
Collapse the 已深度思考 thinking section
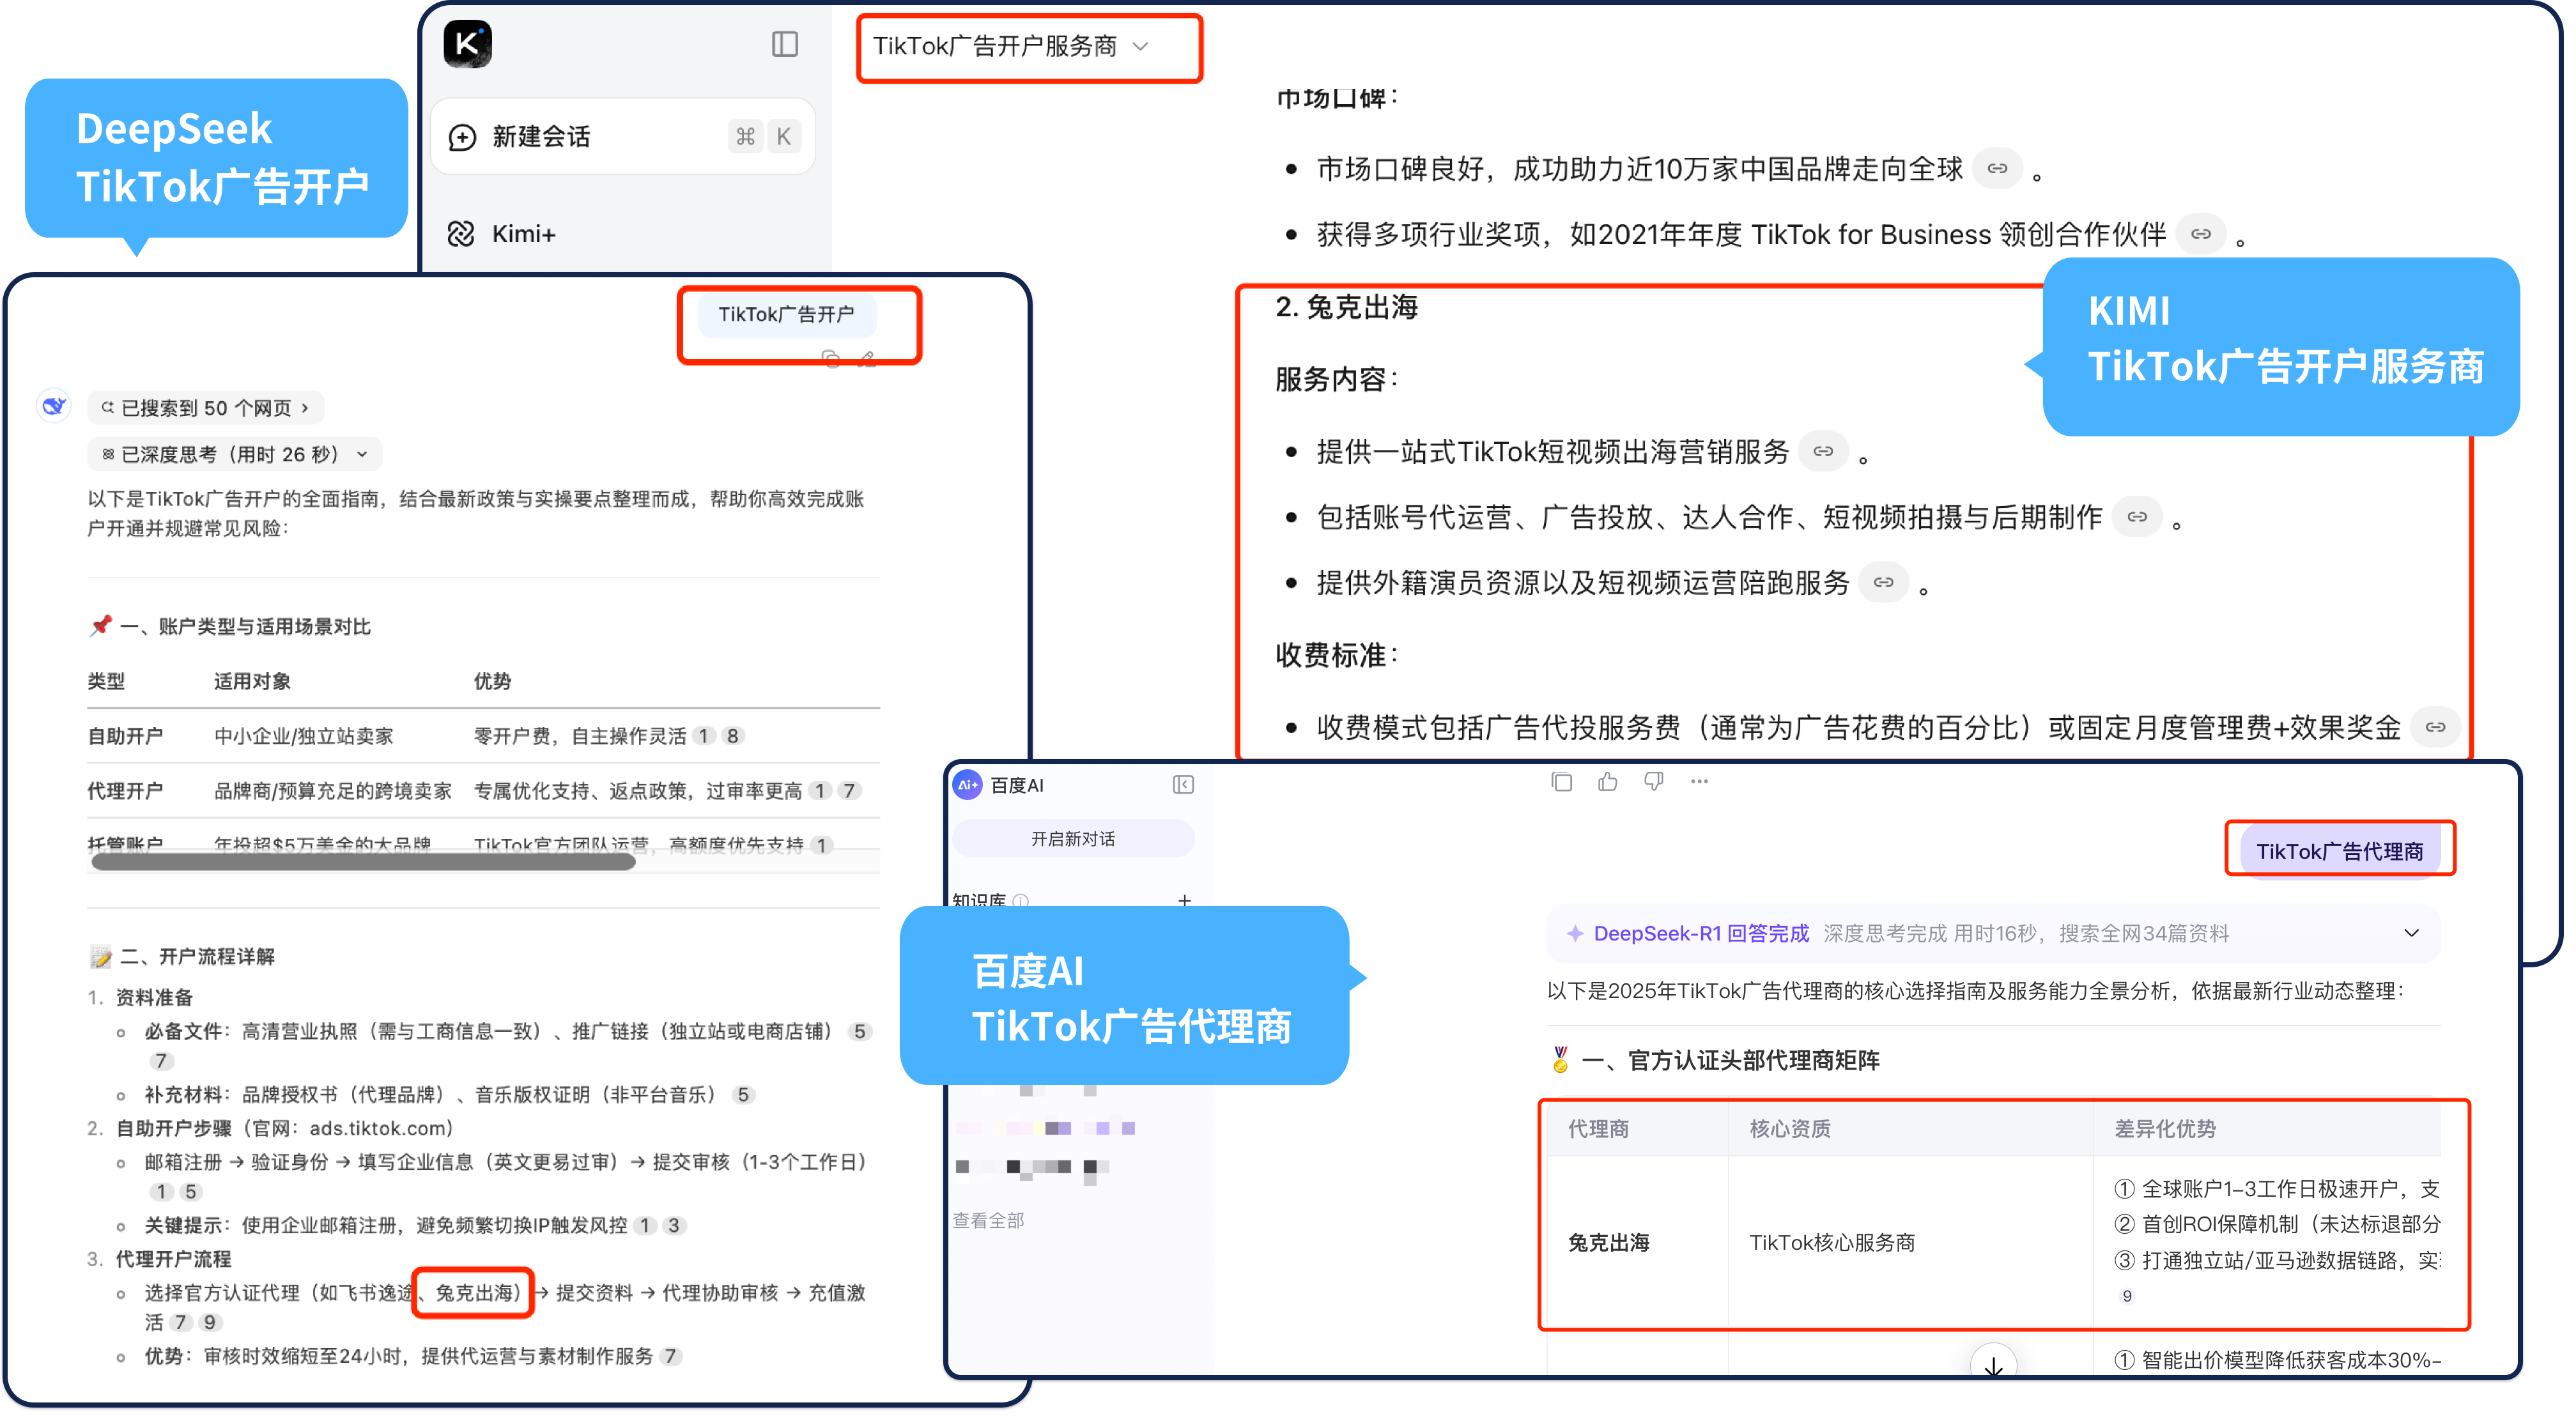[x=235, y=455]
